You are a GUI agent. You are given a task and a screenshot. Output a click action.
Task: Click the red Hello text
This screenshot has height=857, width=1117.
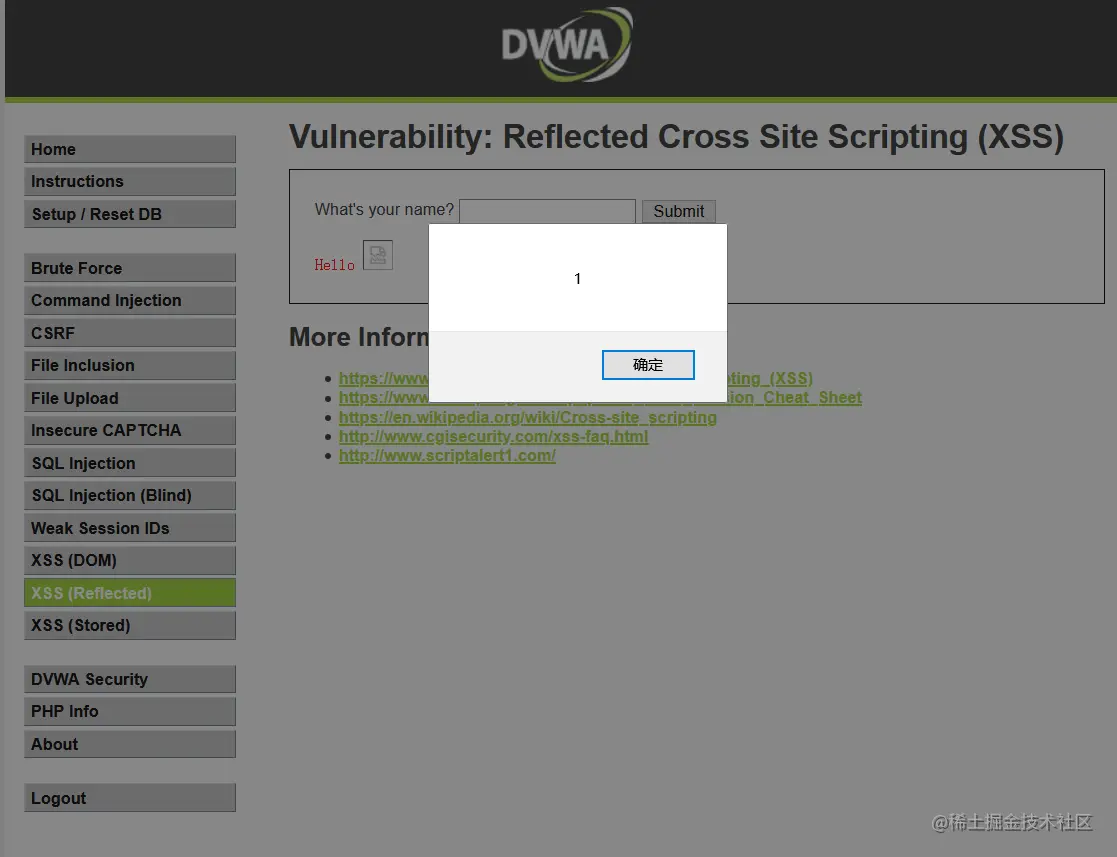pos(334,264)
